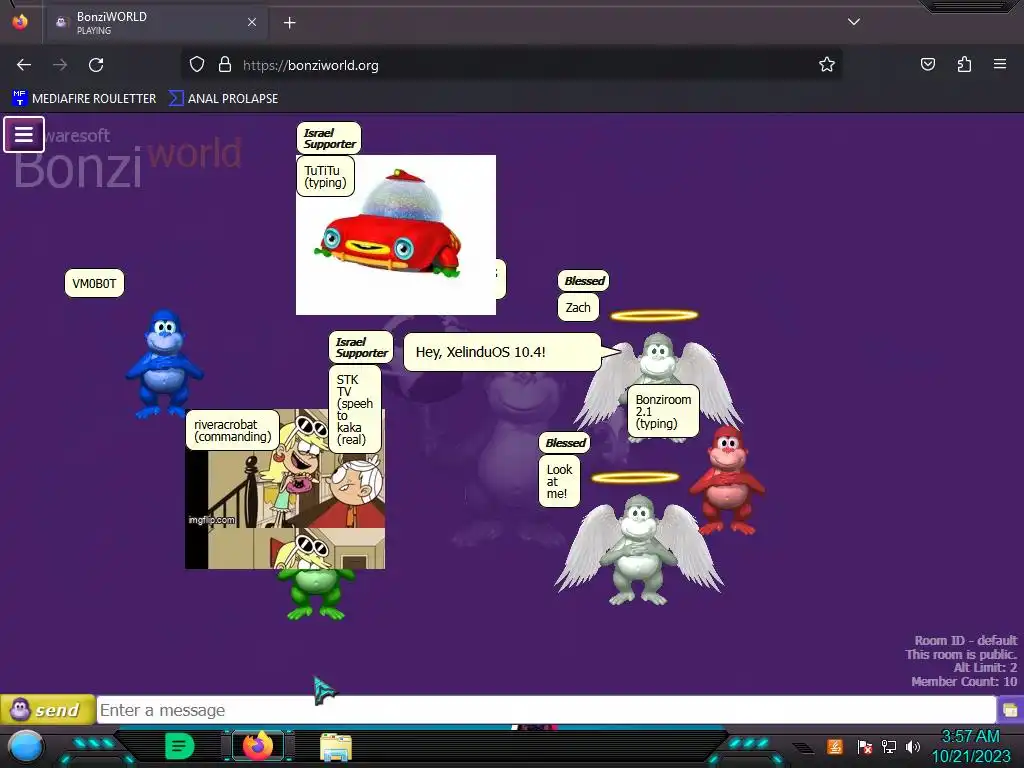Open the Firefox application menu
1024x768 pixels.
tap(1000, 64)
